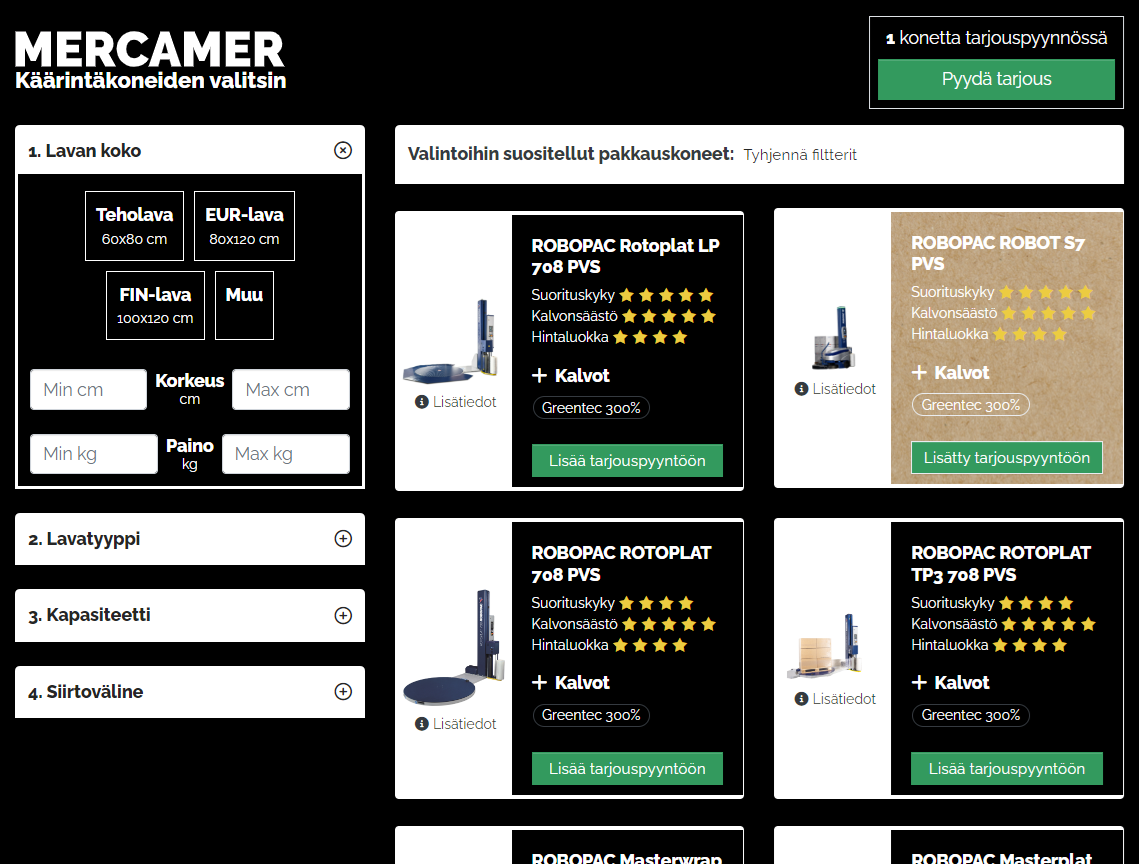Click ROBOPAC ROBOT S7 PVS title
1139x864 pixels.
998,253
